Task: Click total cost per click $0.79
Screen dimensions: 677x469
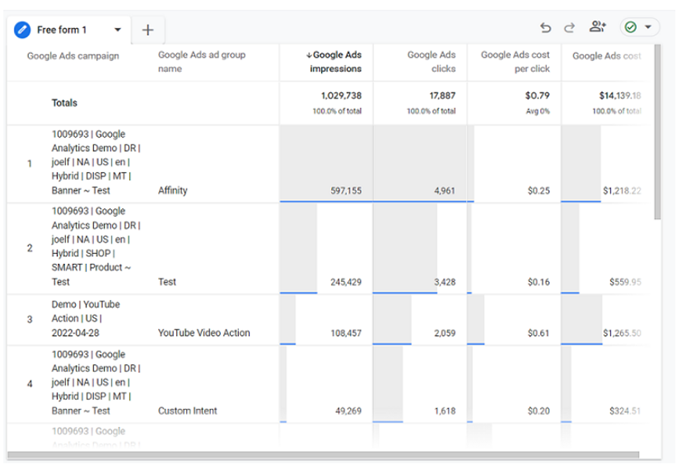Action: click(x=538, y=95)
